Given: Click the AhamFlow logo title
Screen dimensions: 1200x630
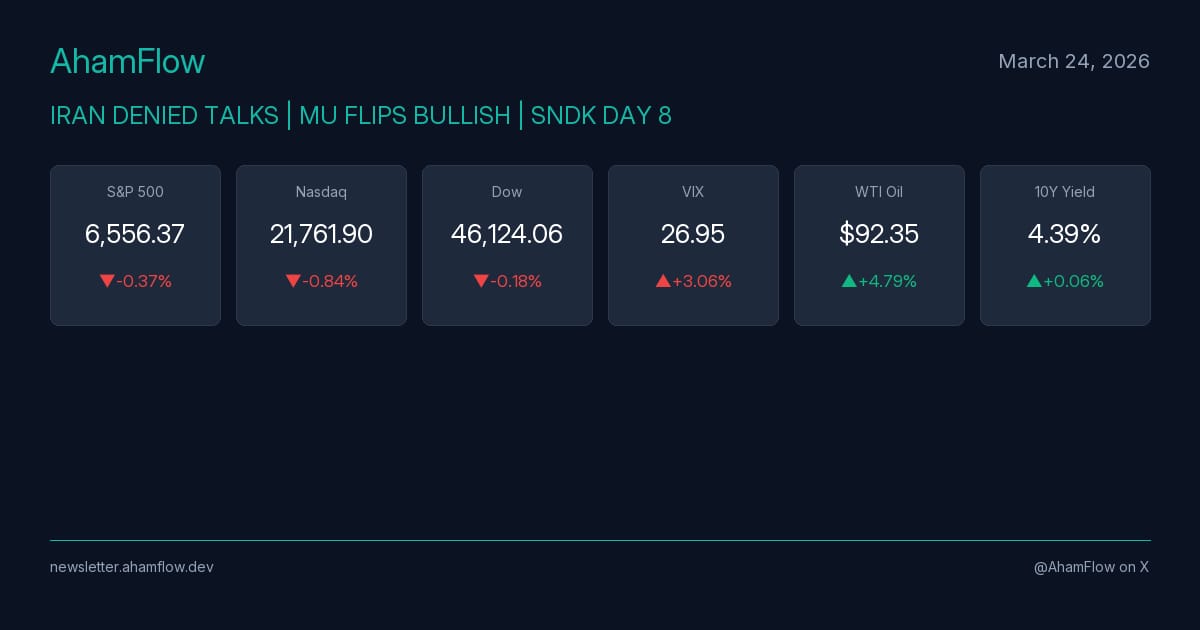Looking at the screenshot, I should point(127,62).
